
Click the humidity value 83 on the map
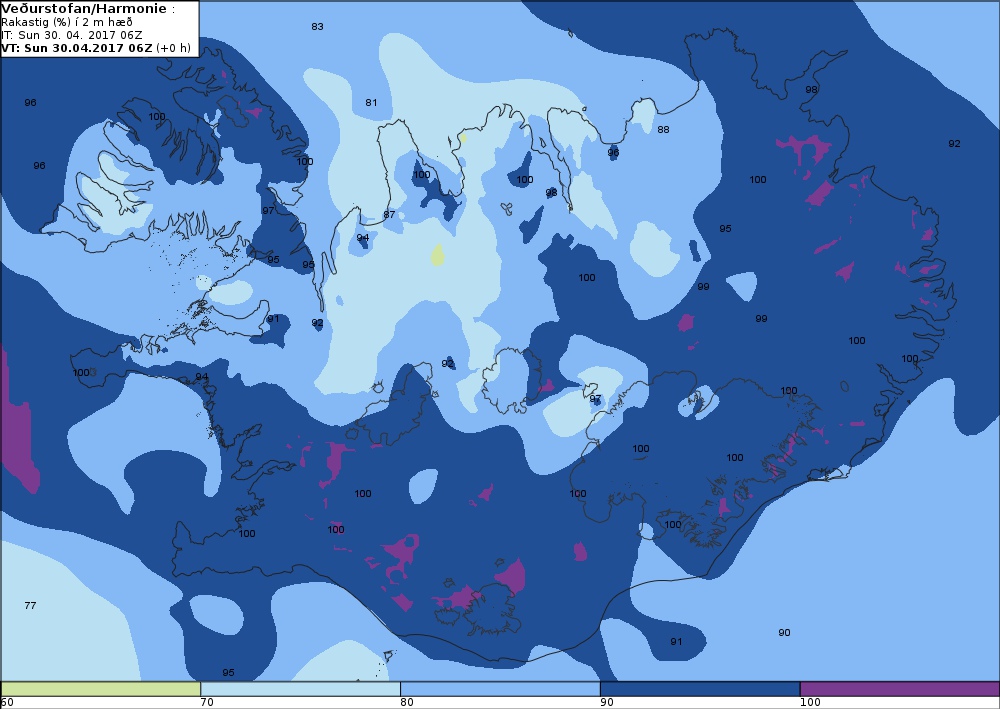pos(317,26)
